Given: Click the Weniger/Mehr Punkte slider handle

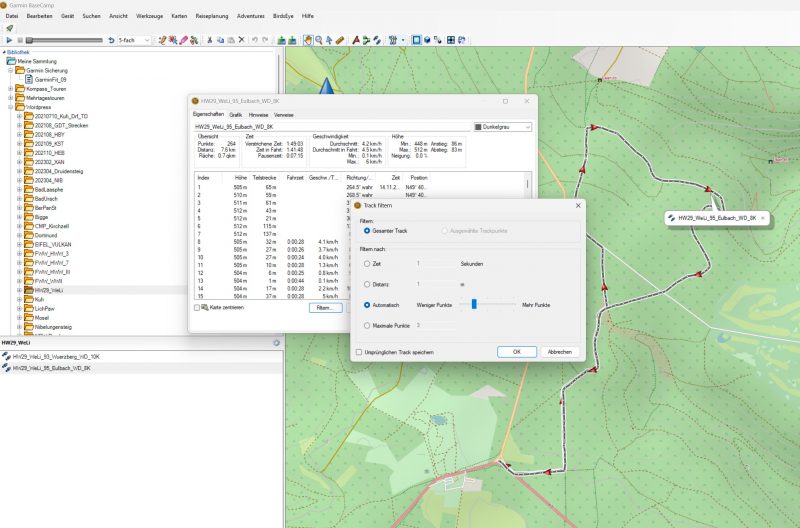Looking at the screenshot, I should [x=474, y=304].
